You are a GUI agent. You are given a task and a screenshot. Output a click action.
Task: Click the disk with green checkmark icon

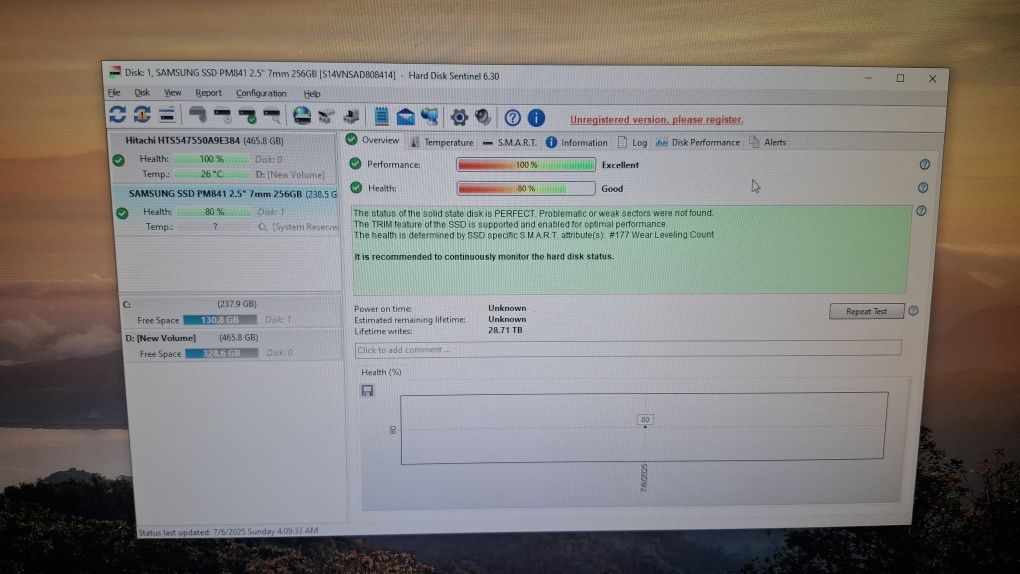(x=247, y=116)
